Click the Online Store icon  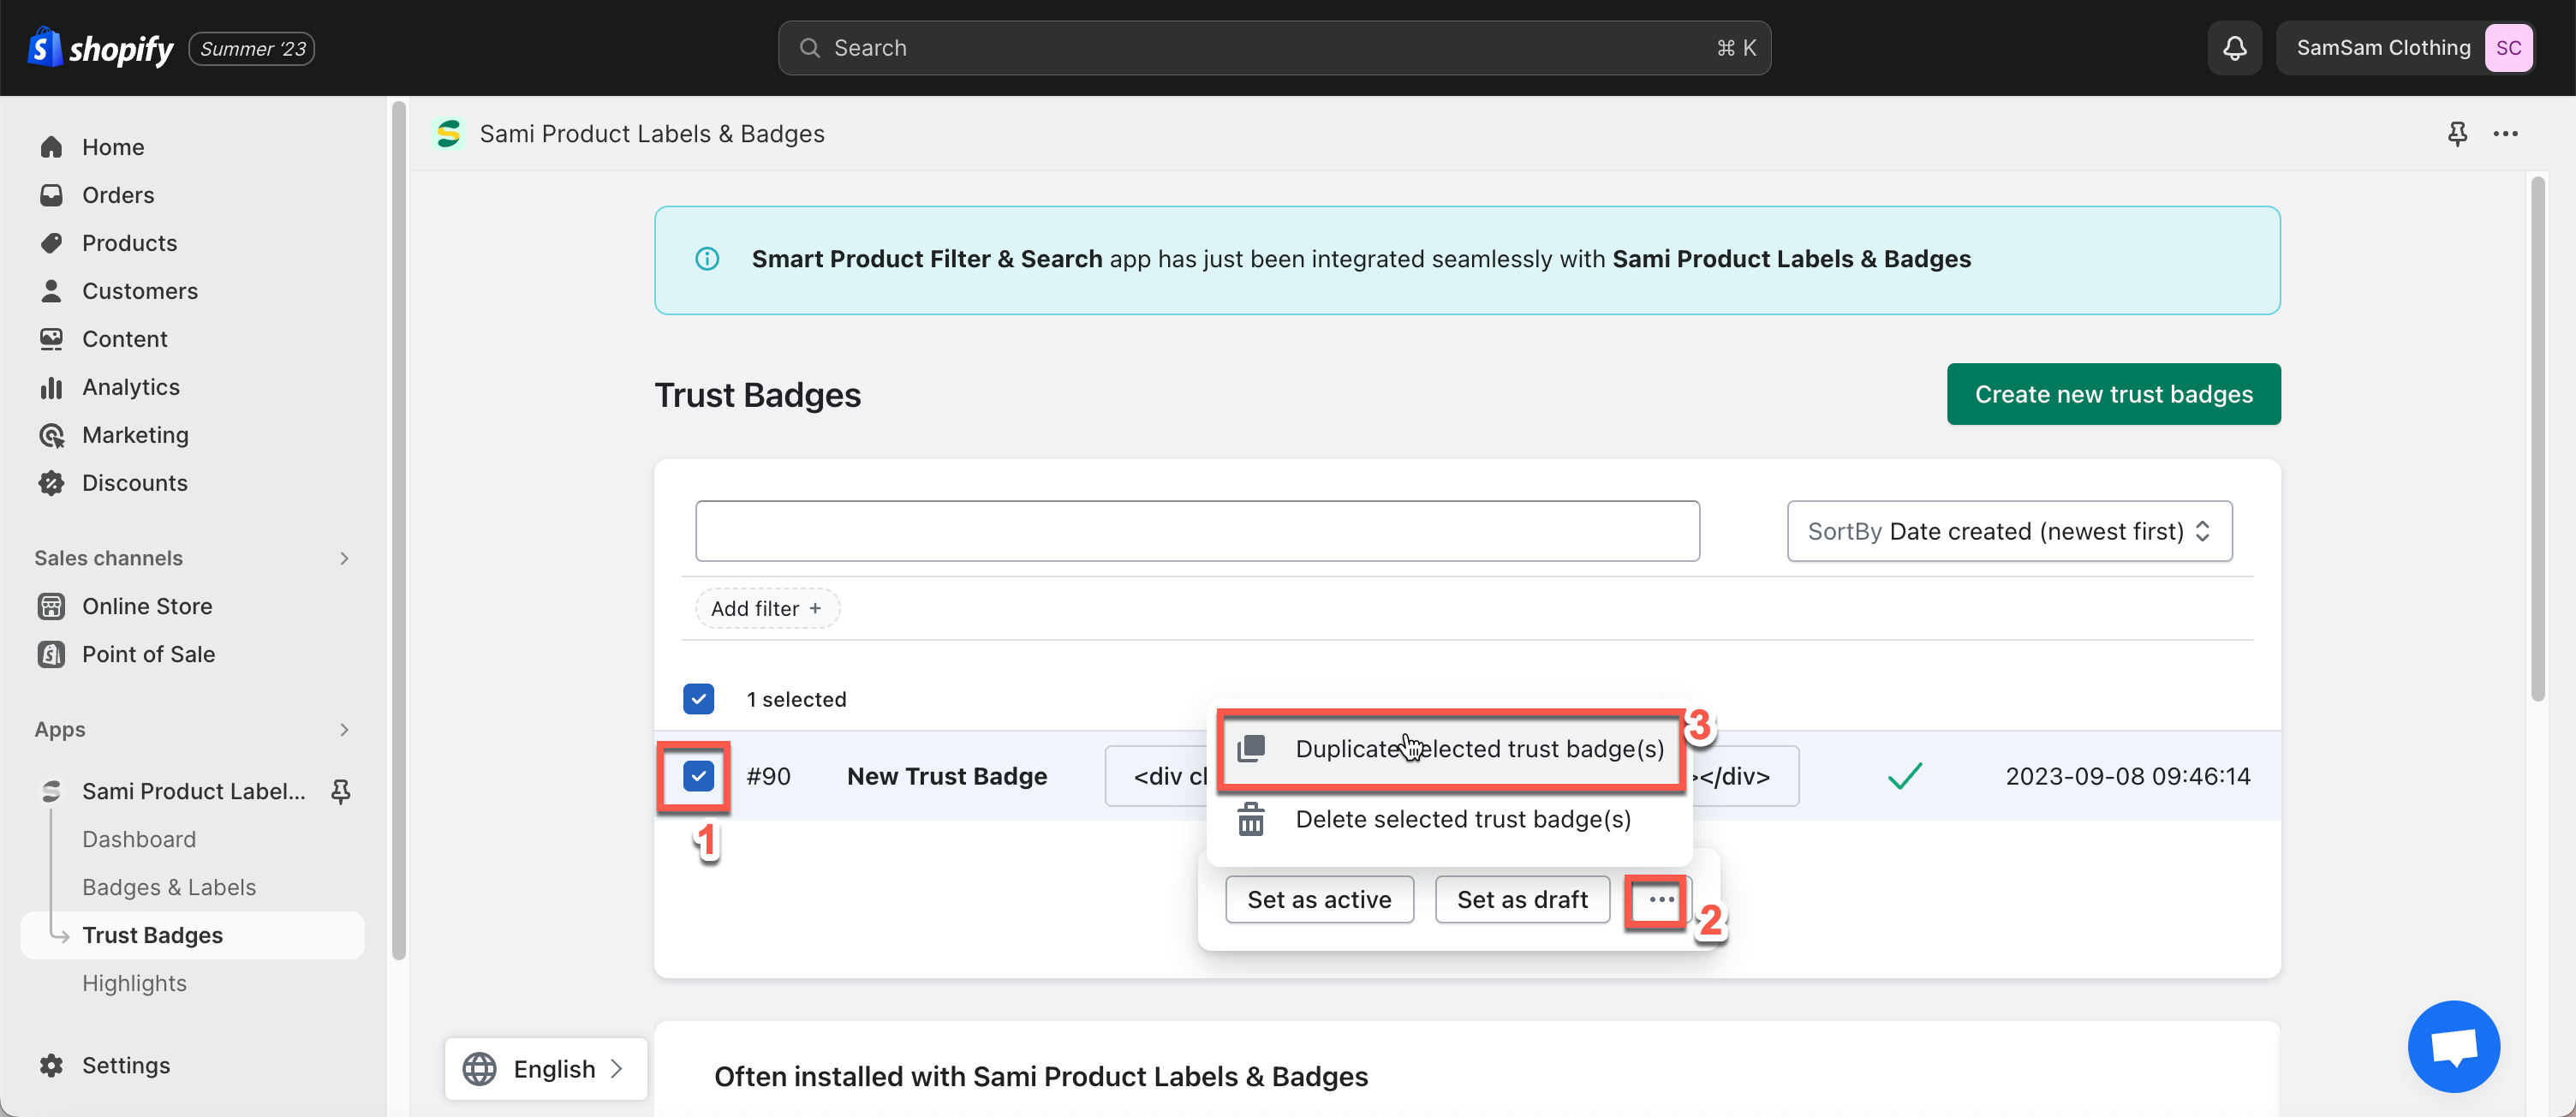(51, 606)
